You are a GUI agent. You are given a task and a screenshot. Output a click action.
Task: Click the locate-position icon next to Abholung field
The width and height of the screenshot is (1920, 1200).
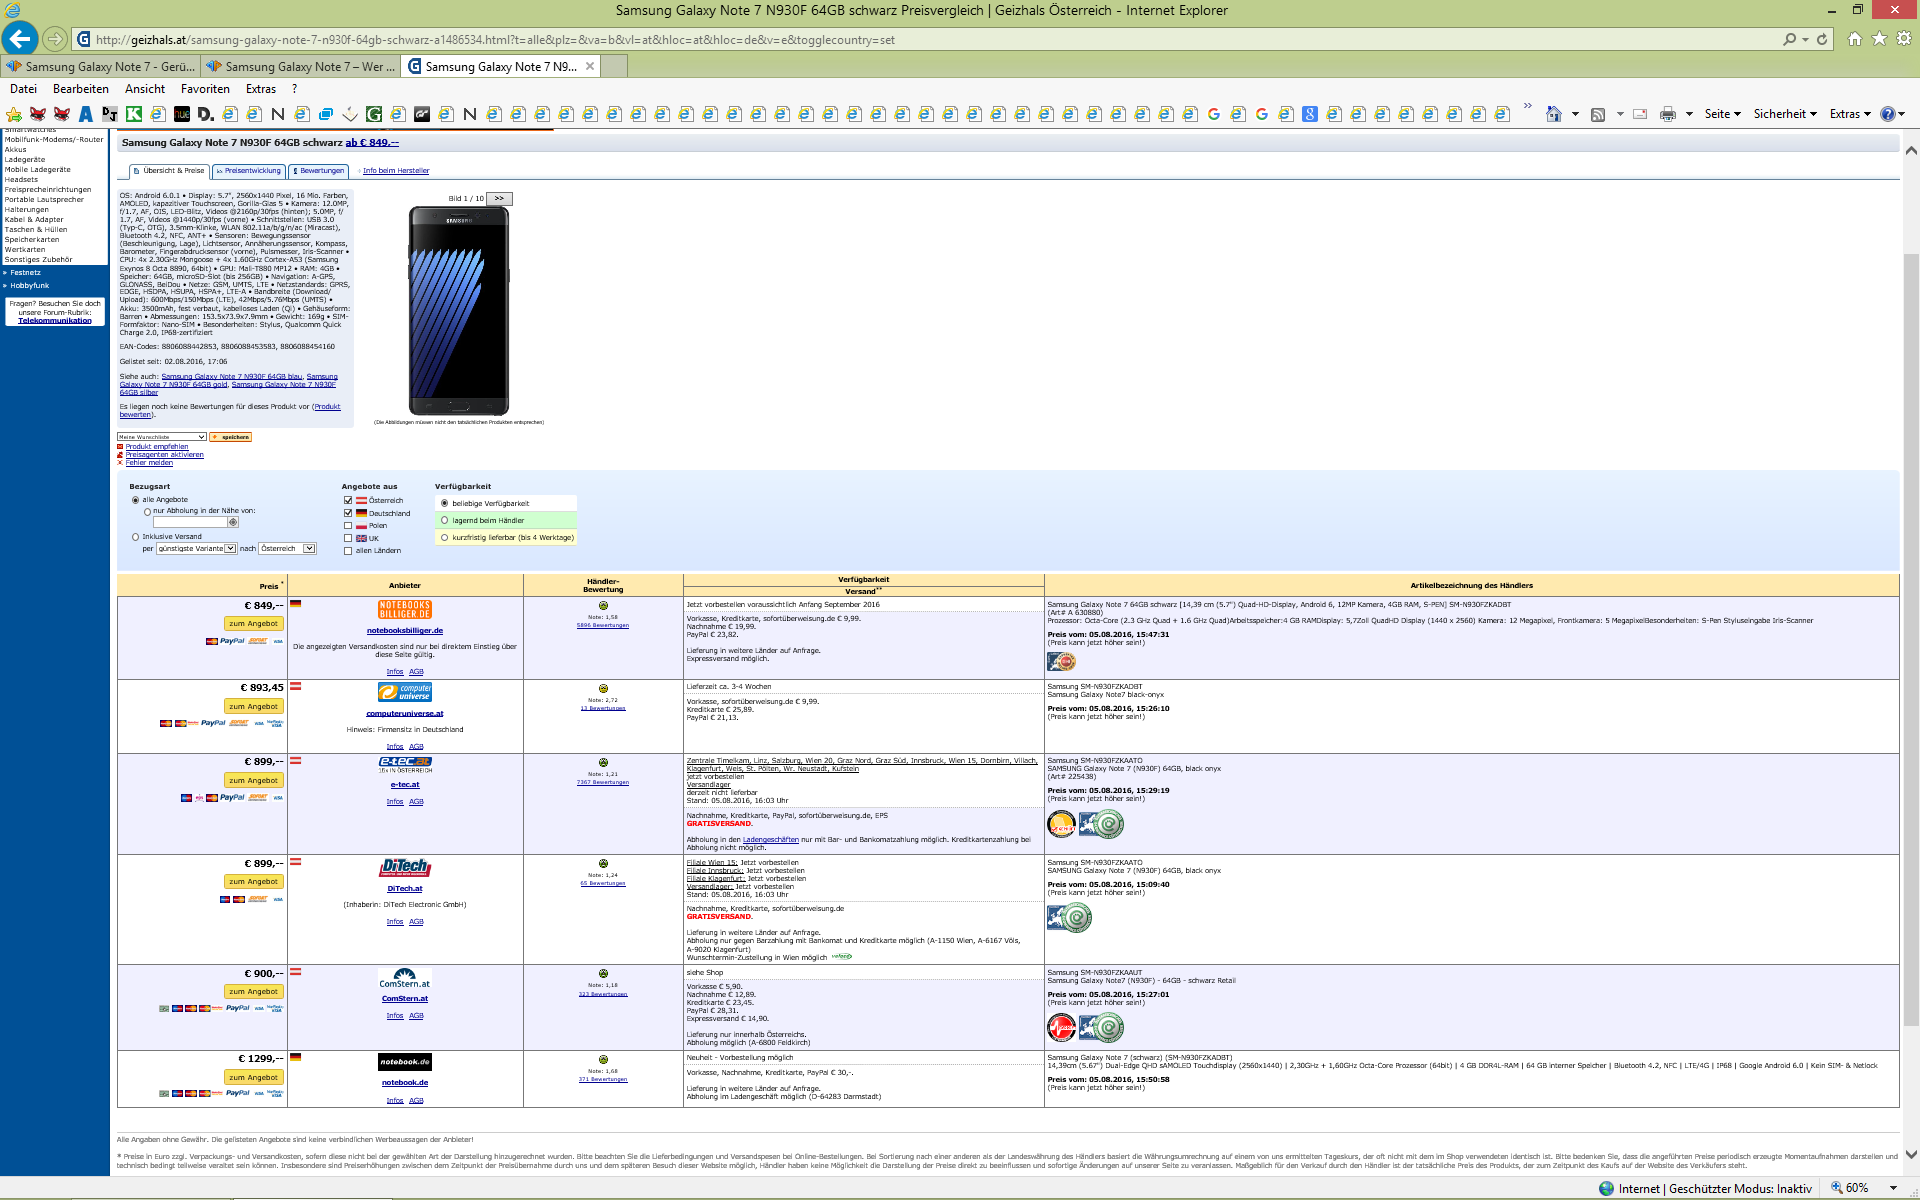[233, 522]
